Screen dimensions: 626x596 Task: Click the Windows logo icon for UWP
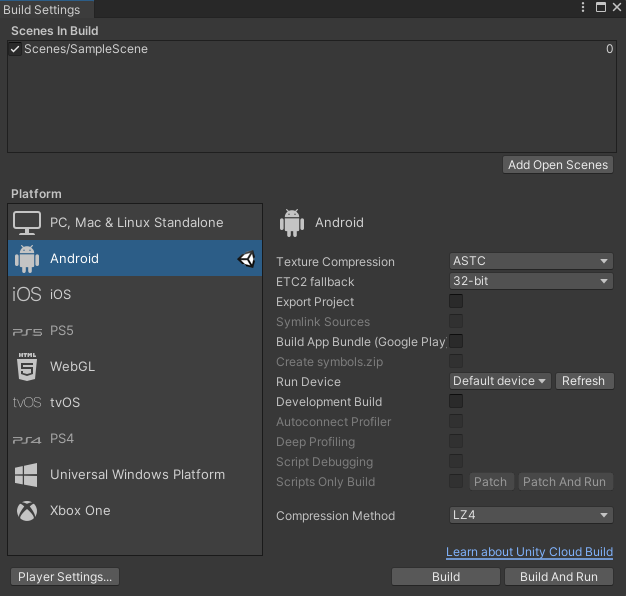[x=26, y=475]
